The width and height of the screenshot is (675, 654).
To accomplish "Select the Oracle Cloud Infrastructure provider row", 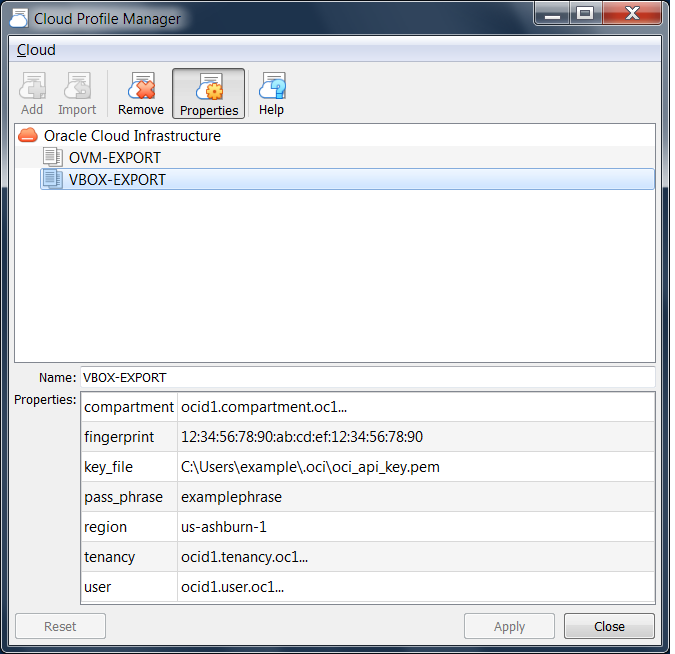I will (335, 136).
